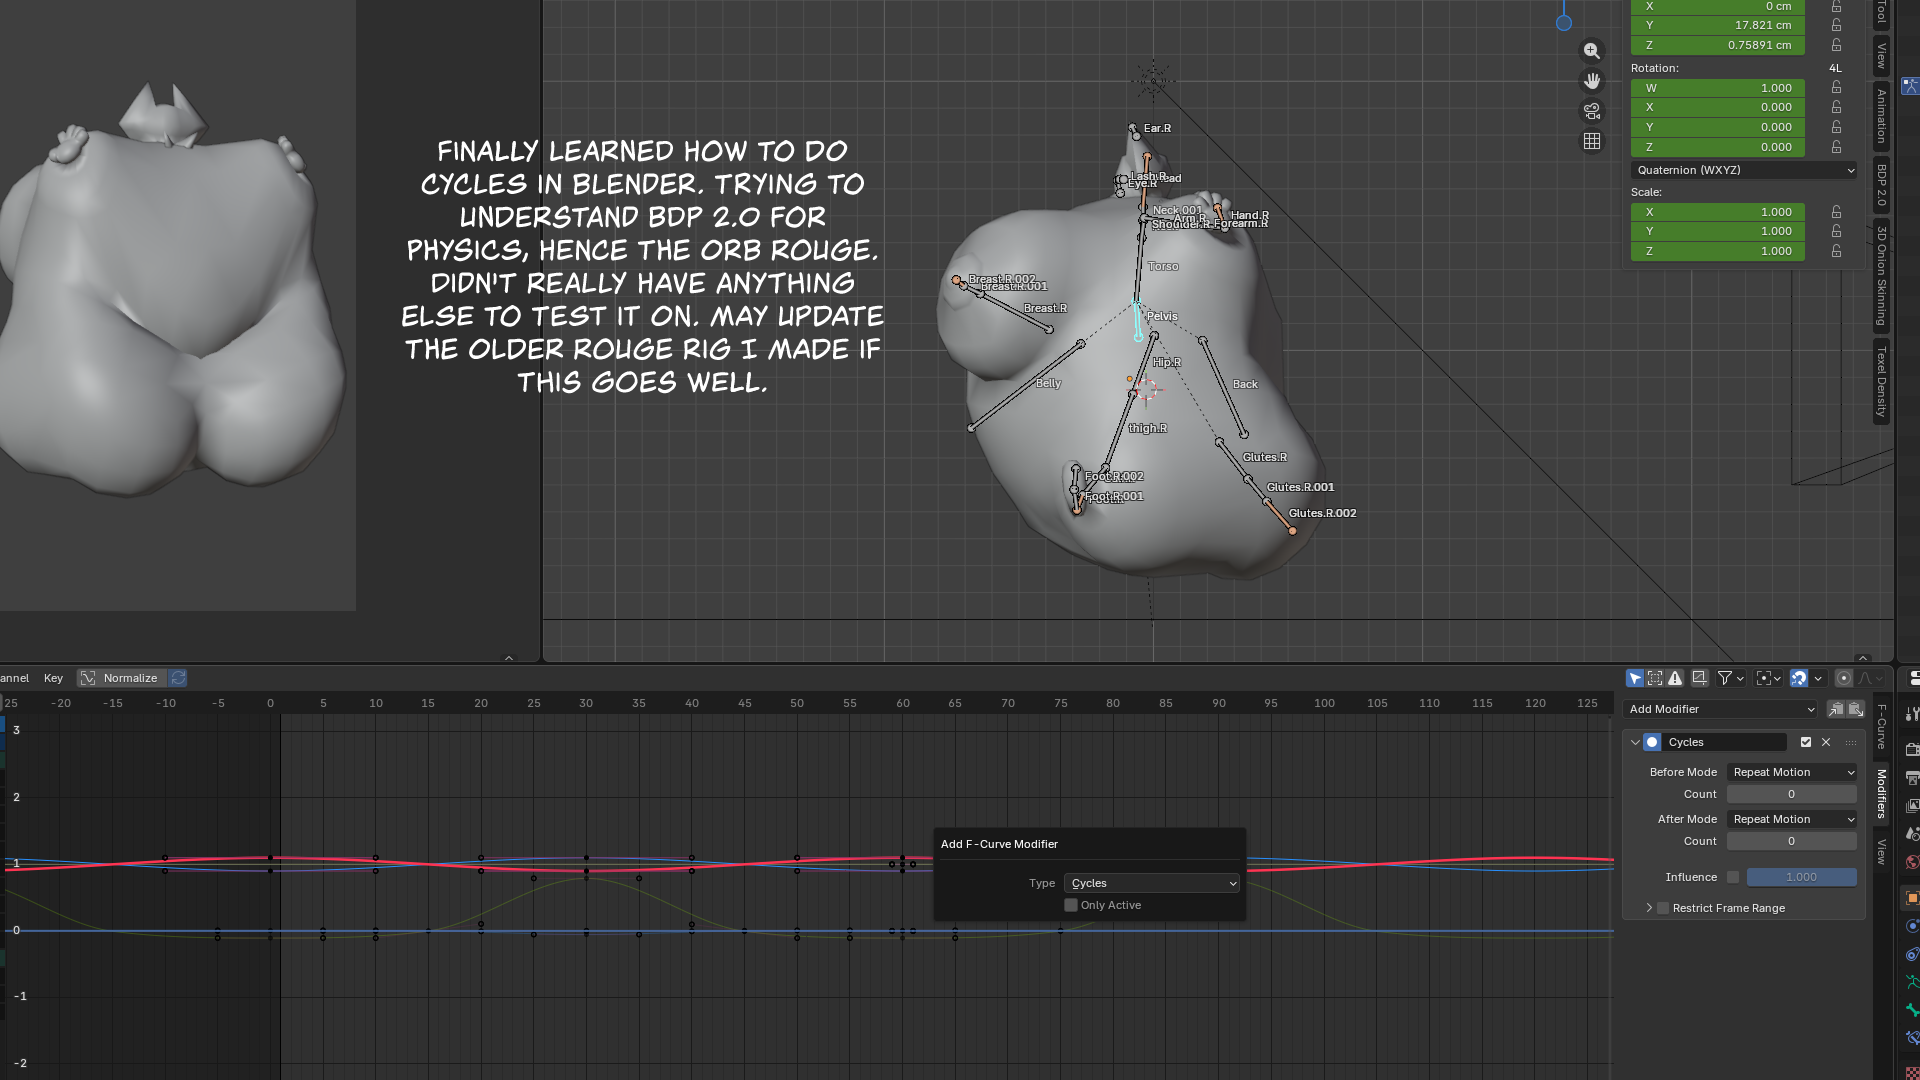
Task: Click the Influence 1.000 slider
Action: 1802,877
